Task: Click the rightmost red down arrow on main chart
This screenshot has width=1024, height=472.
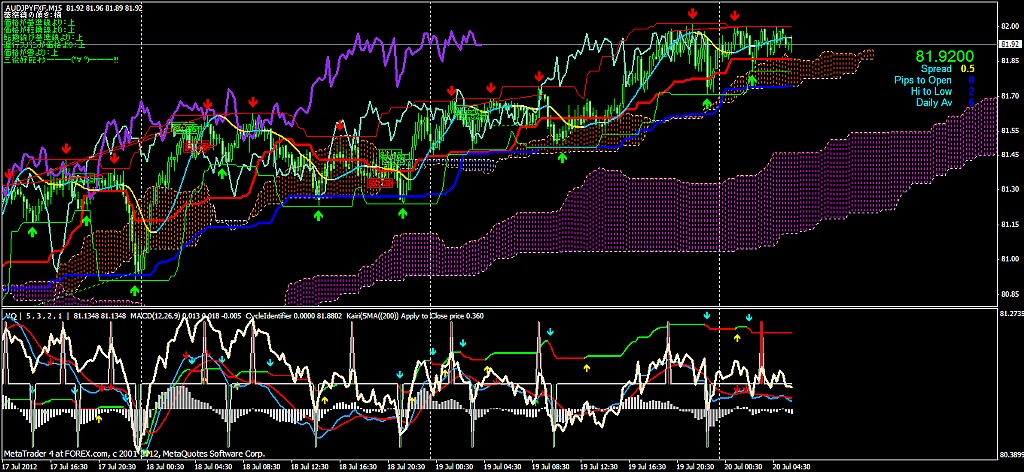Action: click(x=735, y=16)
